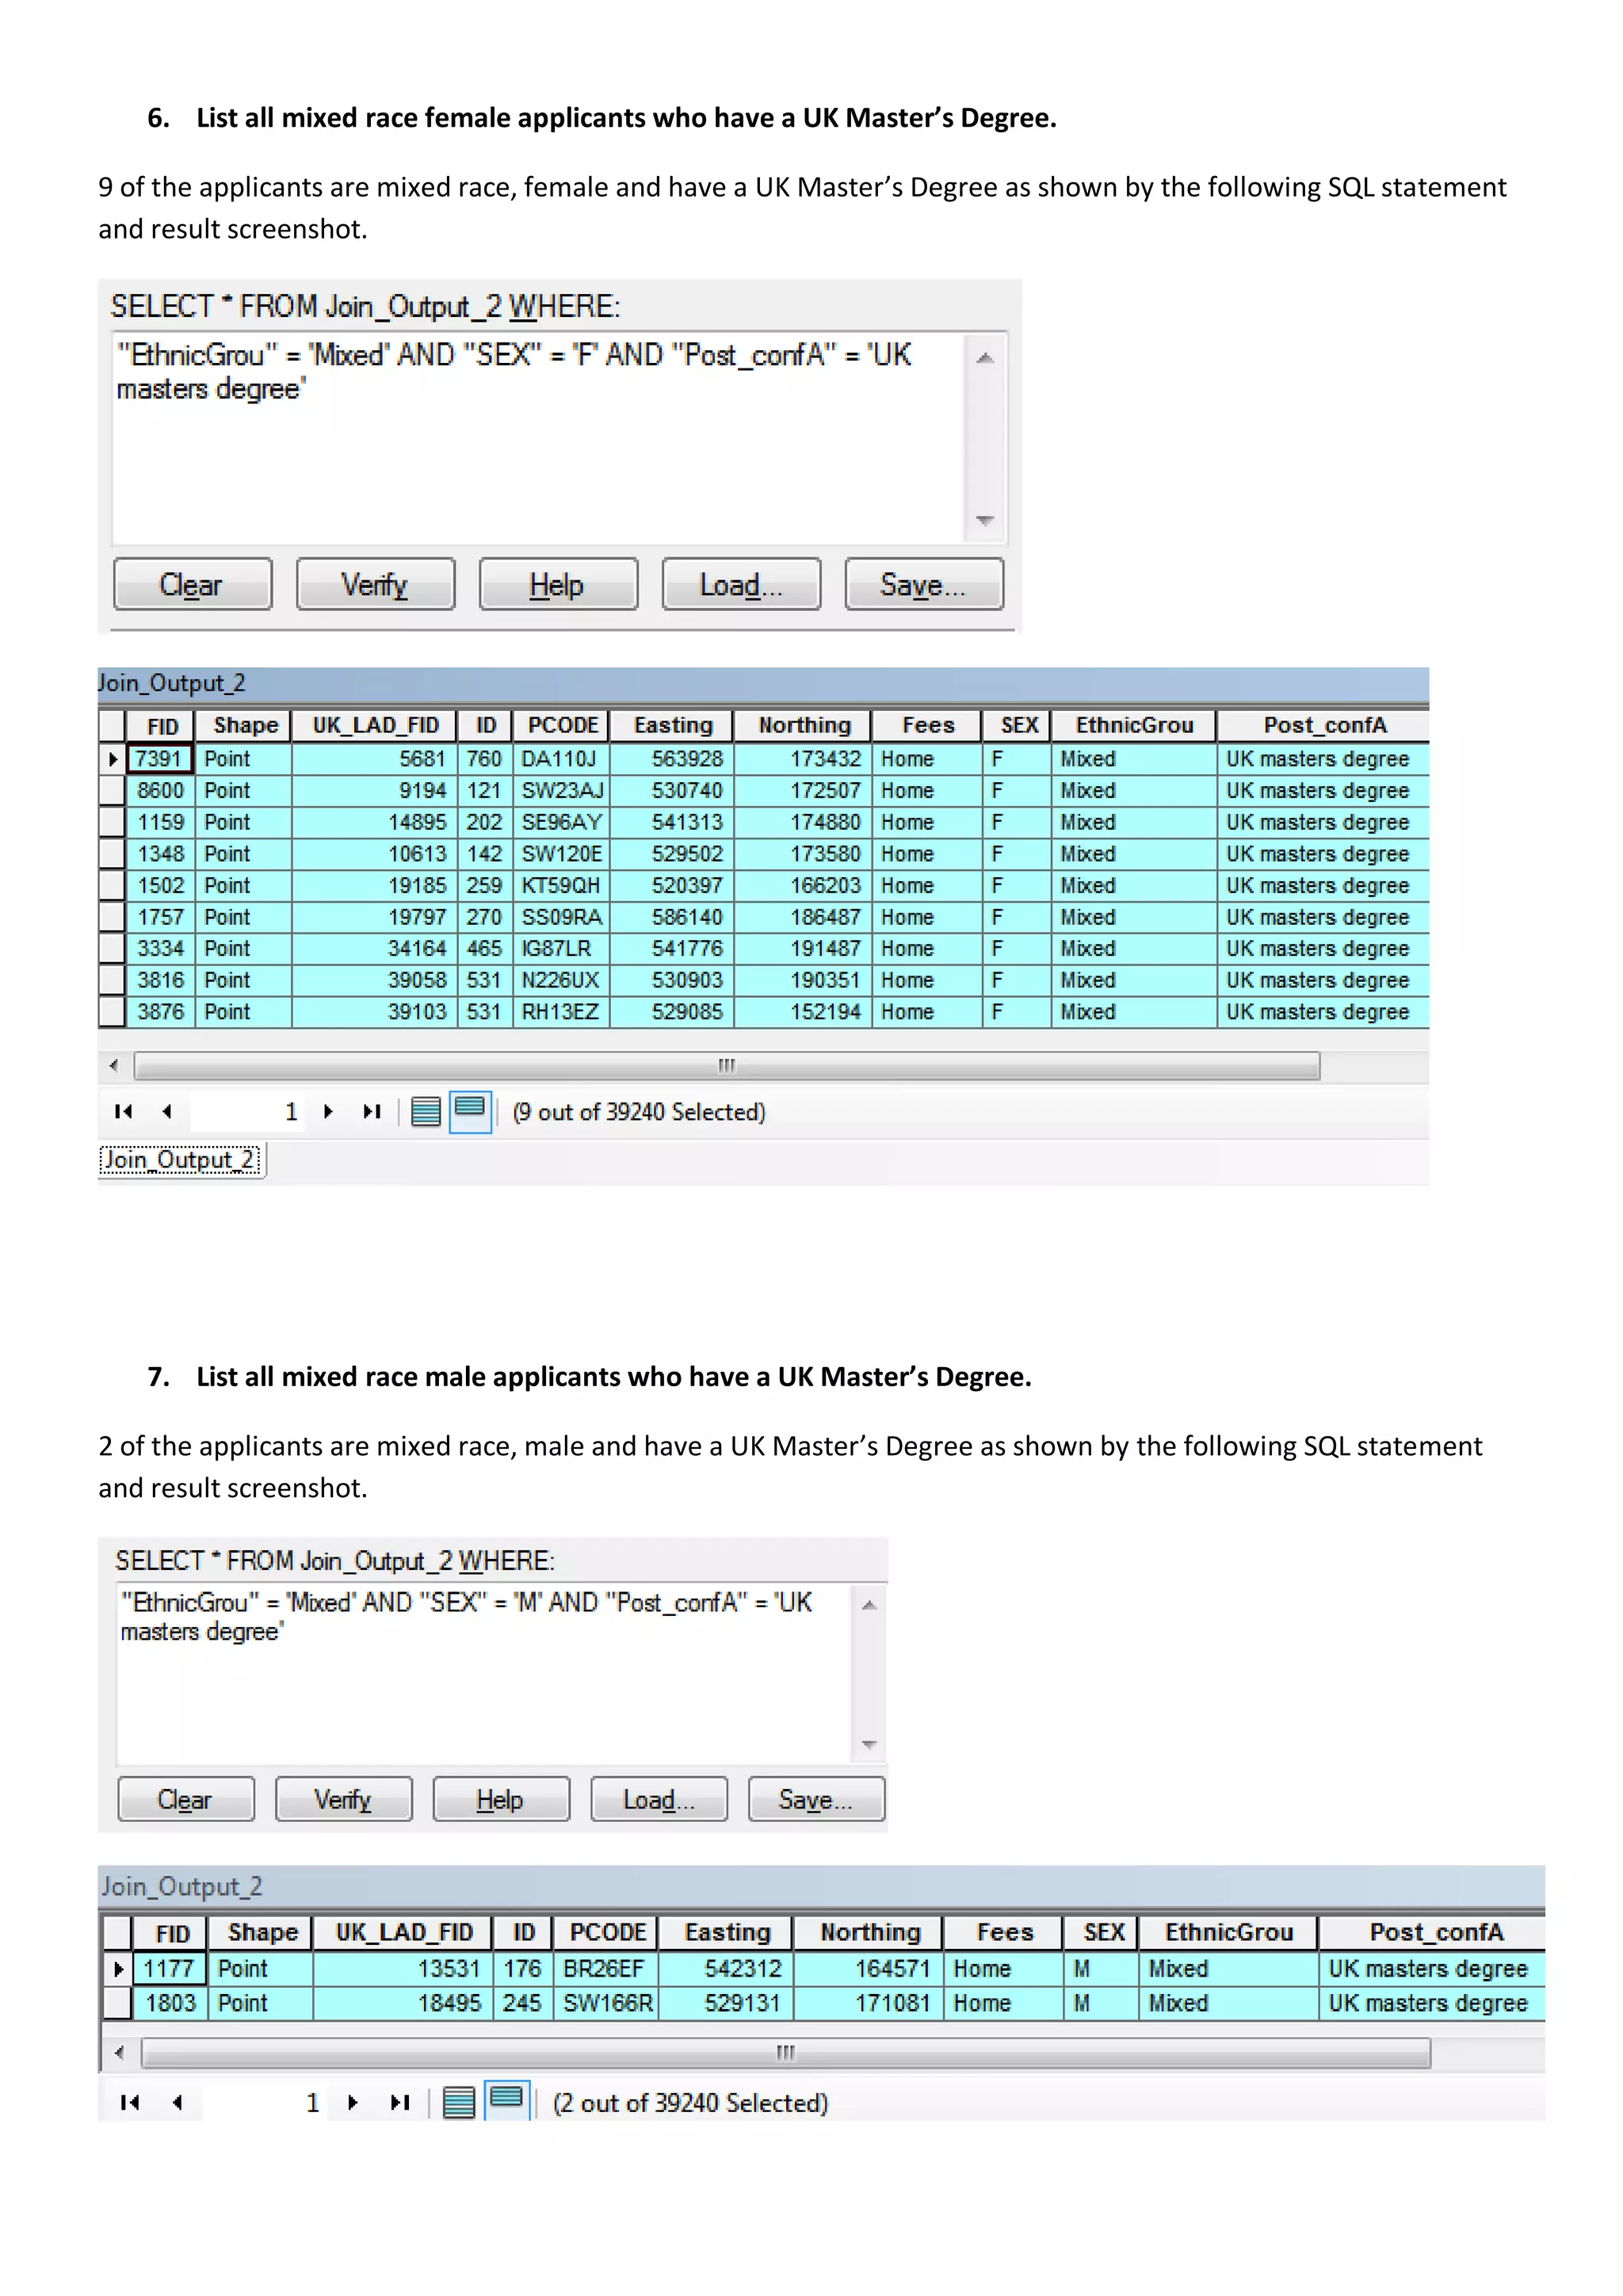Click scroll up arrow in male SQL box
This screenshot has width=1623, height=2296.
click(x=869, y=1605)
